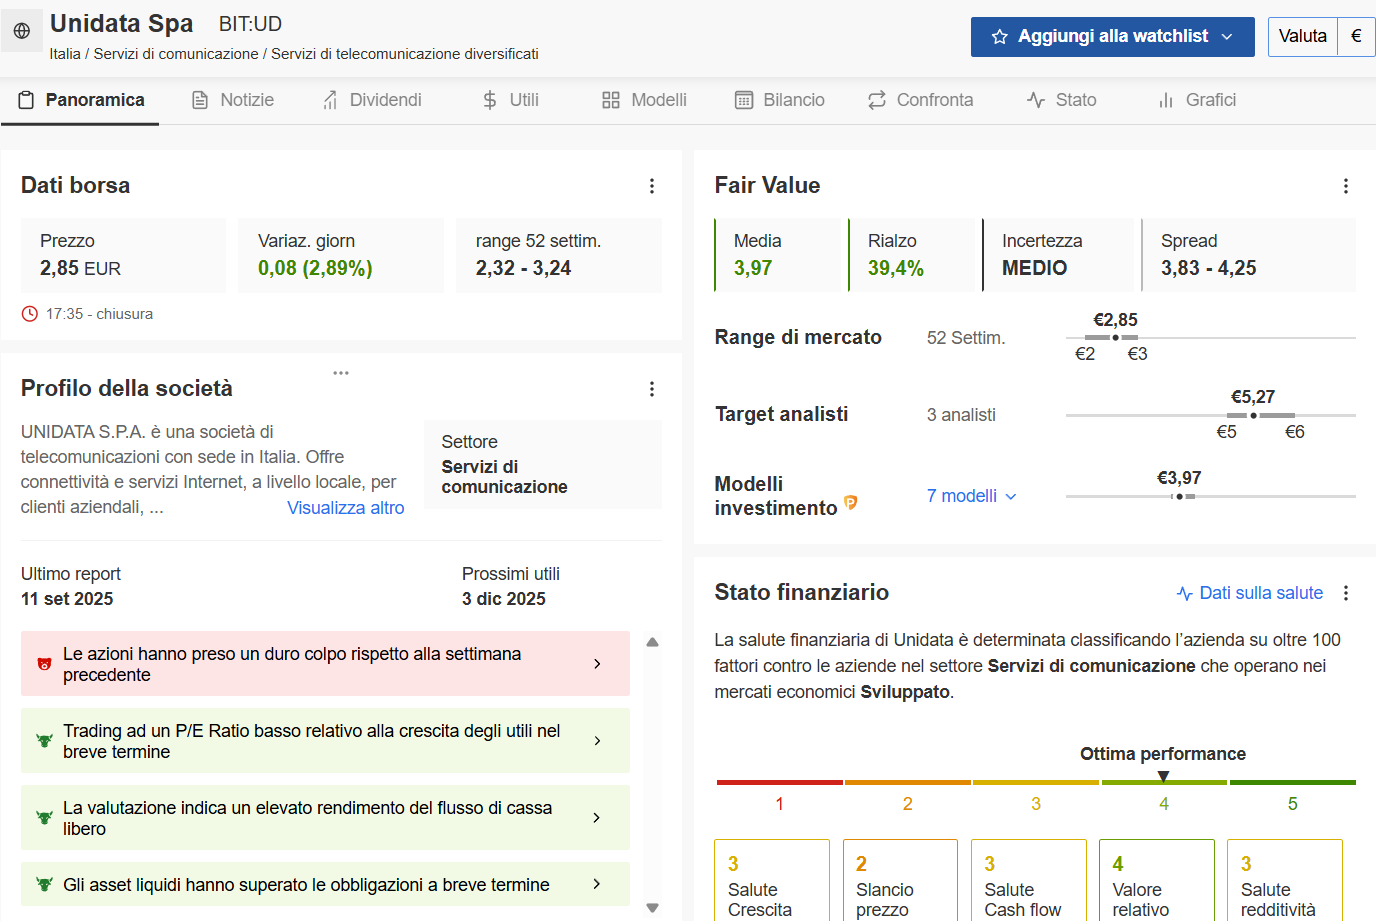Expand the Aggiungi alla watchlist dropdown
The image size is (1376, 921).
[1226, 37]
